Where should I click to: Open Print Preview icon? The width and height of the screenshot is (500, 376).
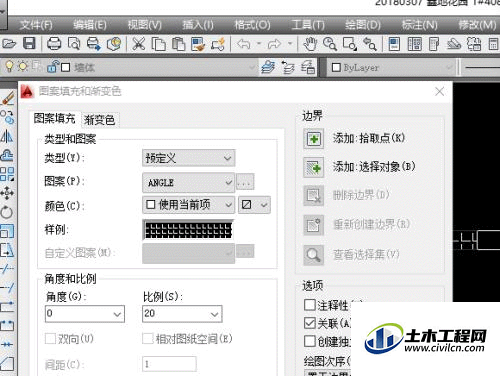tap(74, 44)
